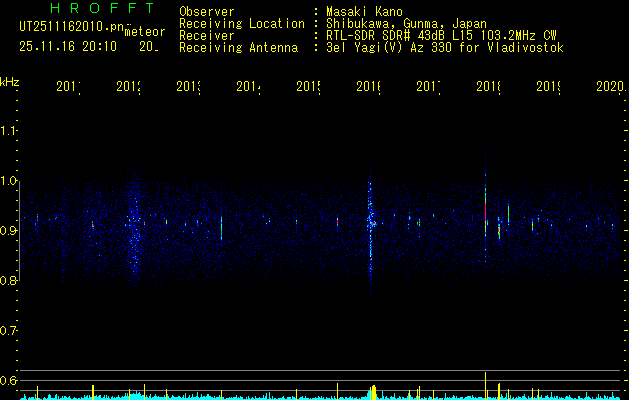The height and width of the screenshot is (400, 629).
Task: Click the HROFFT title text
Action: (x=103, y=8)
